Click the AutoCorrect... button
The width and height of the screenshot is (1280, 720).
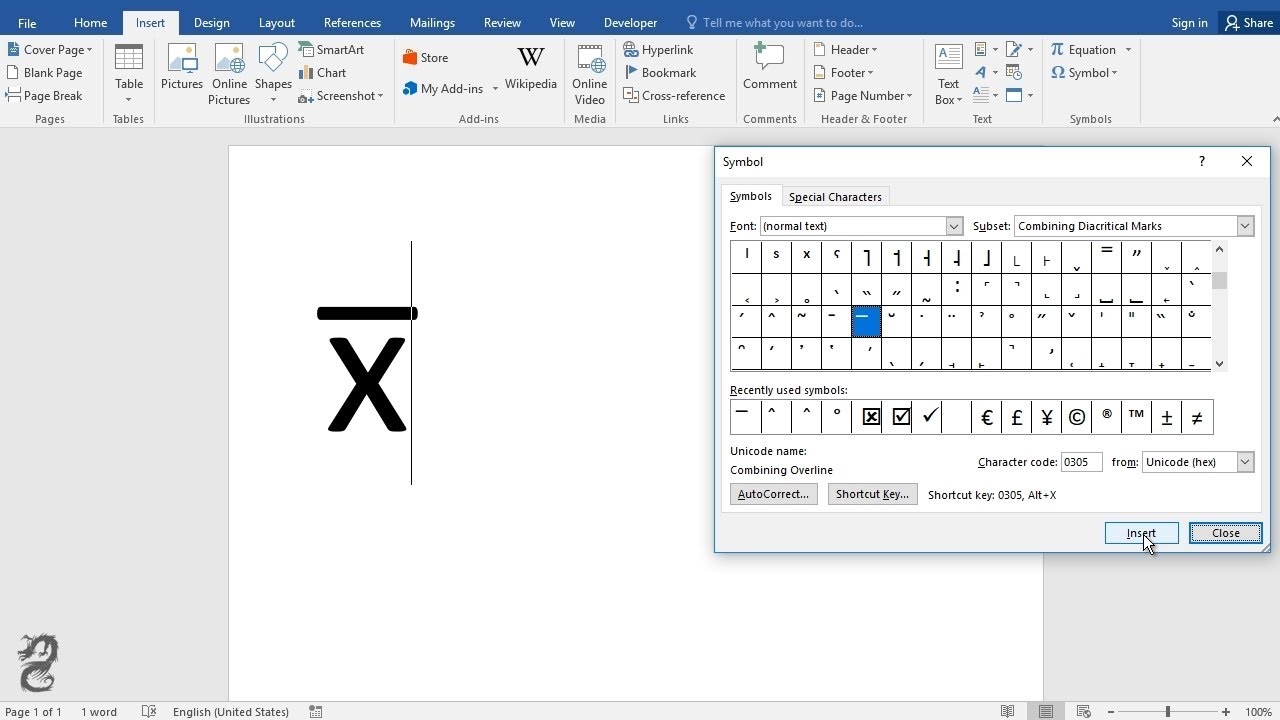773,494
